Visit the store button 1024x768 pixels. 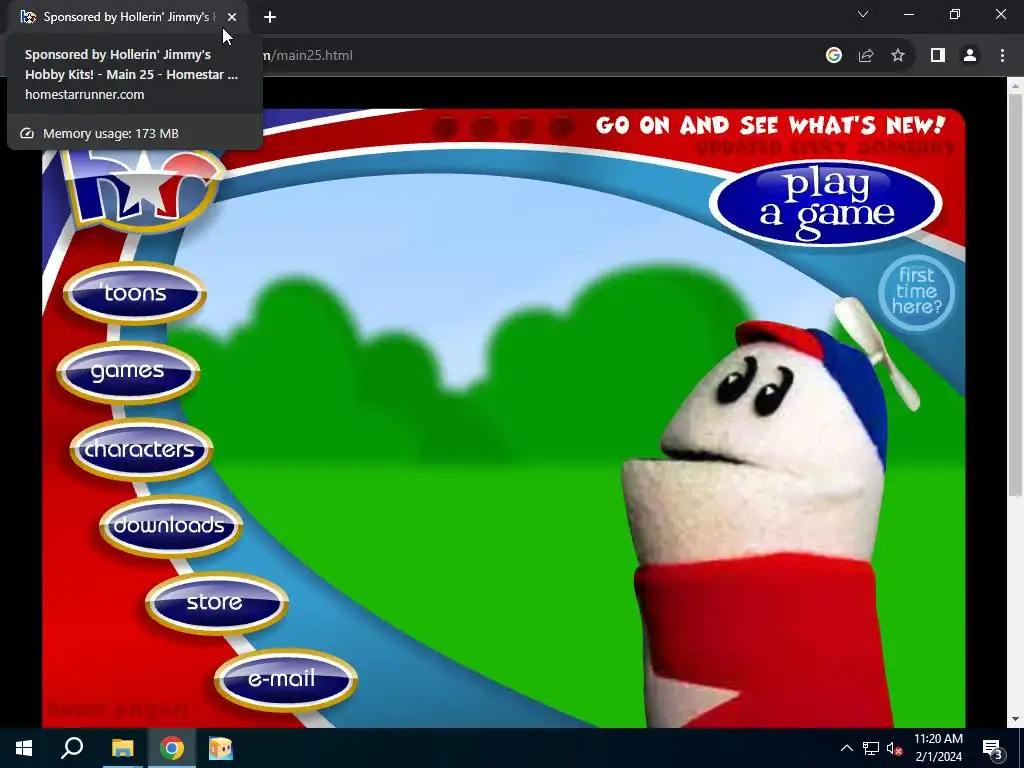[x=216, y=602]
